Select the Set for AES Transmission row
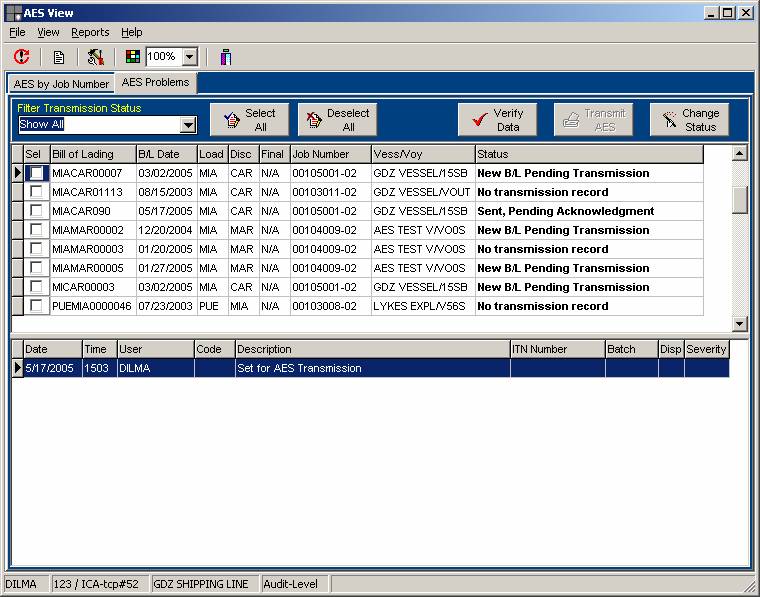 [370, 368]
